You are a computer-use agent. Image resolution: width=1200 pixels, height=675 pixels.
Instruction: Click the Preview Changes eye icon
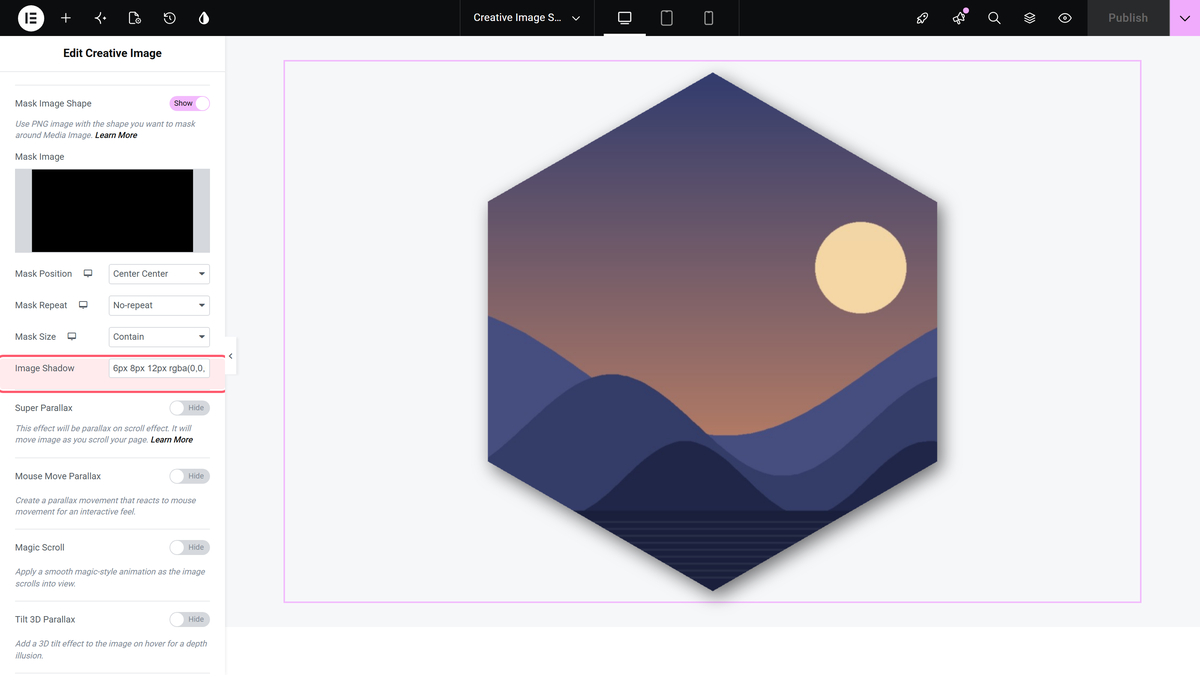point(1065,18)
